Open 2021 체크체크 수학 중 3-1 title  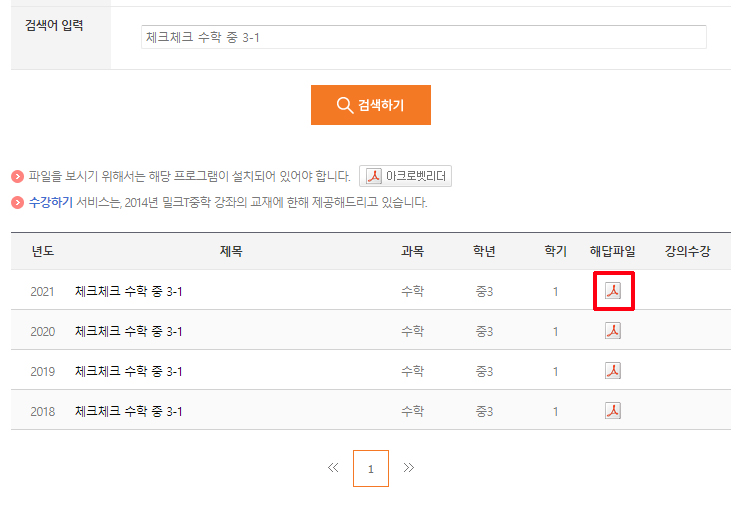pos(128,292)
